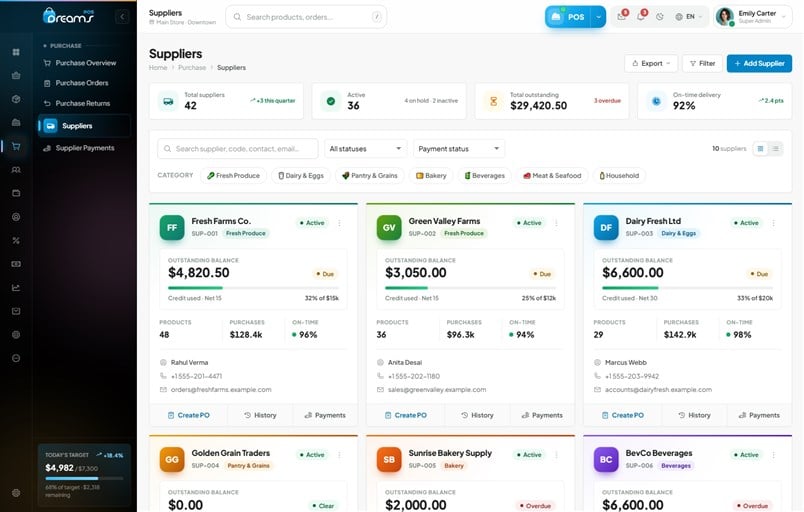Open the Emily Carter profile menu

tap(752, 17)
